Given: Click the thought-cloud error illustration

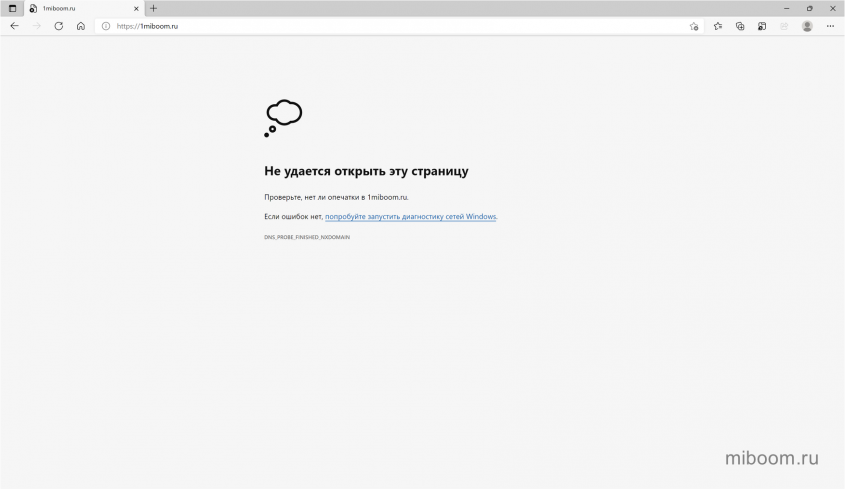Looking at the screenshot, I should point(283,117).
